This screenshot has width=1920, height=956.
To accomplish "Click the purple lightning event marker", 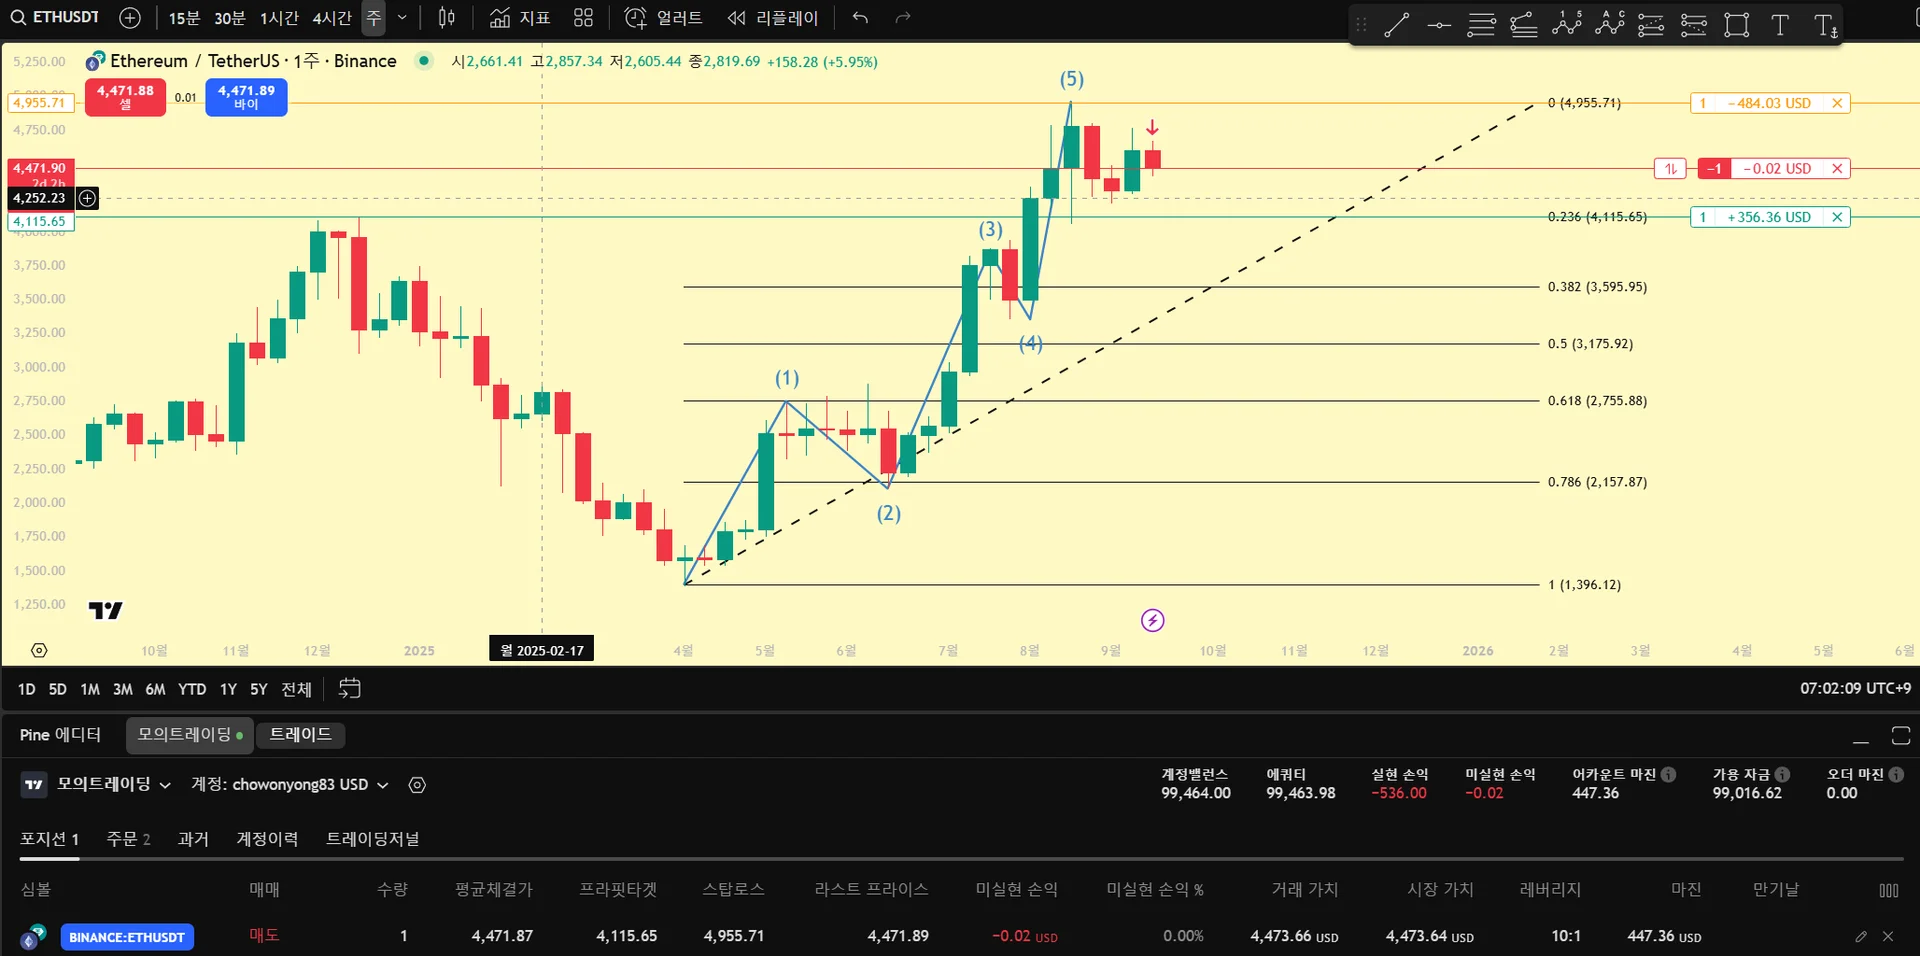I will pyautogui.click(x=1152, y=620).
